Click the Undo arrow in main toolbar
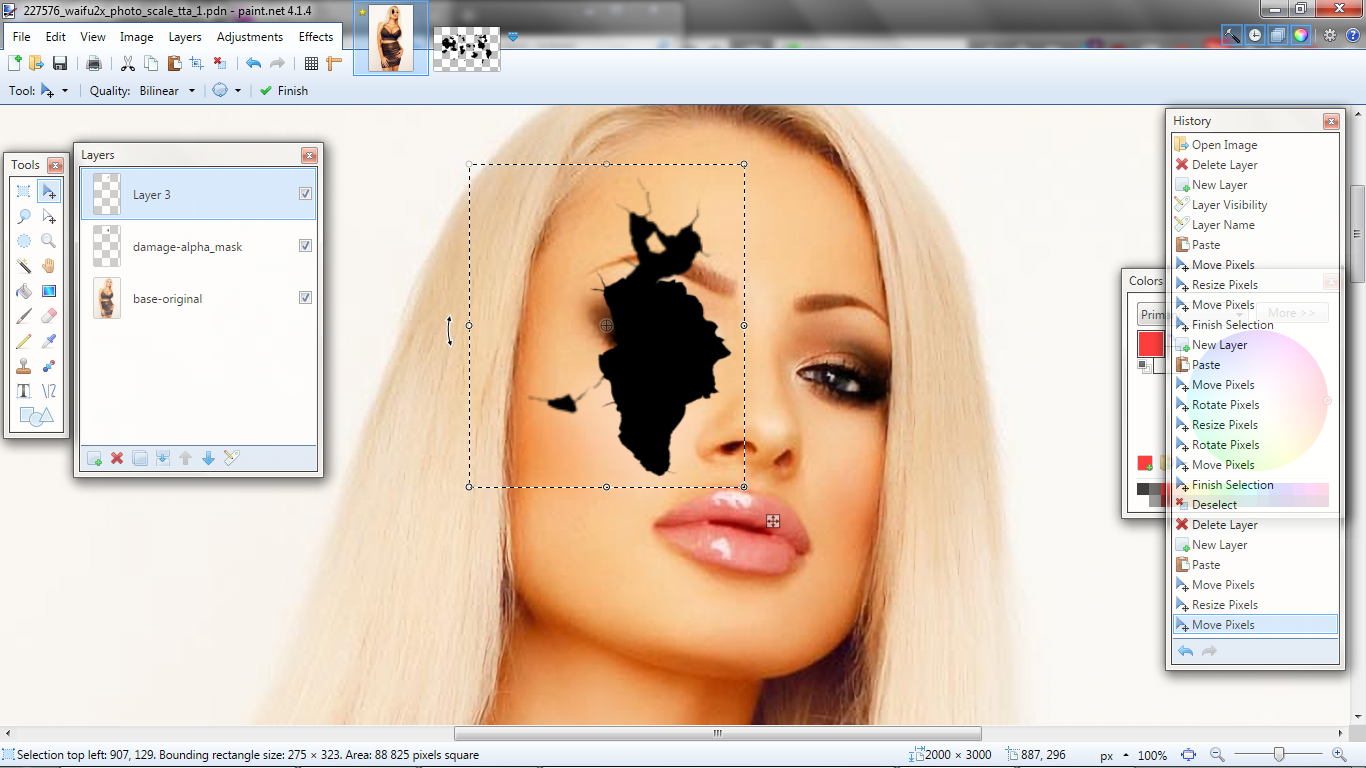The width and height of the screenshot is (1366, 768). click(x=254, y=63)
